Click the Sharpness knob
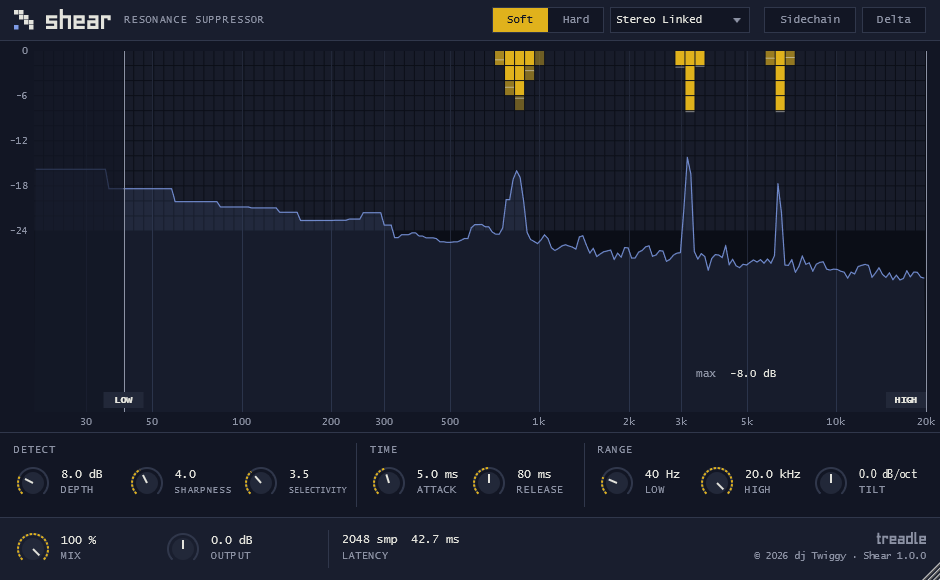The image size is (940, 580). [147, 482]
